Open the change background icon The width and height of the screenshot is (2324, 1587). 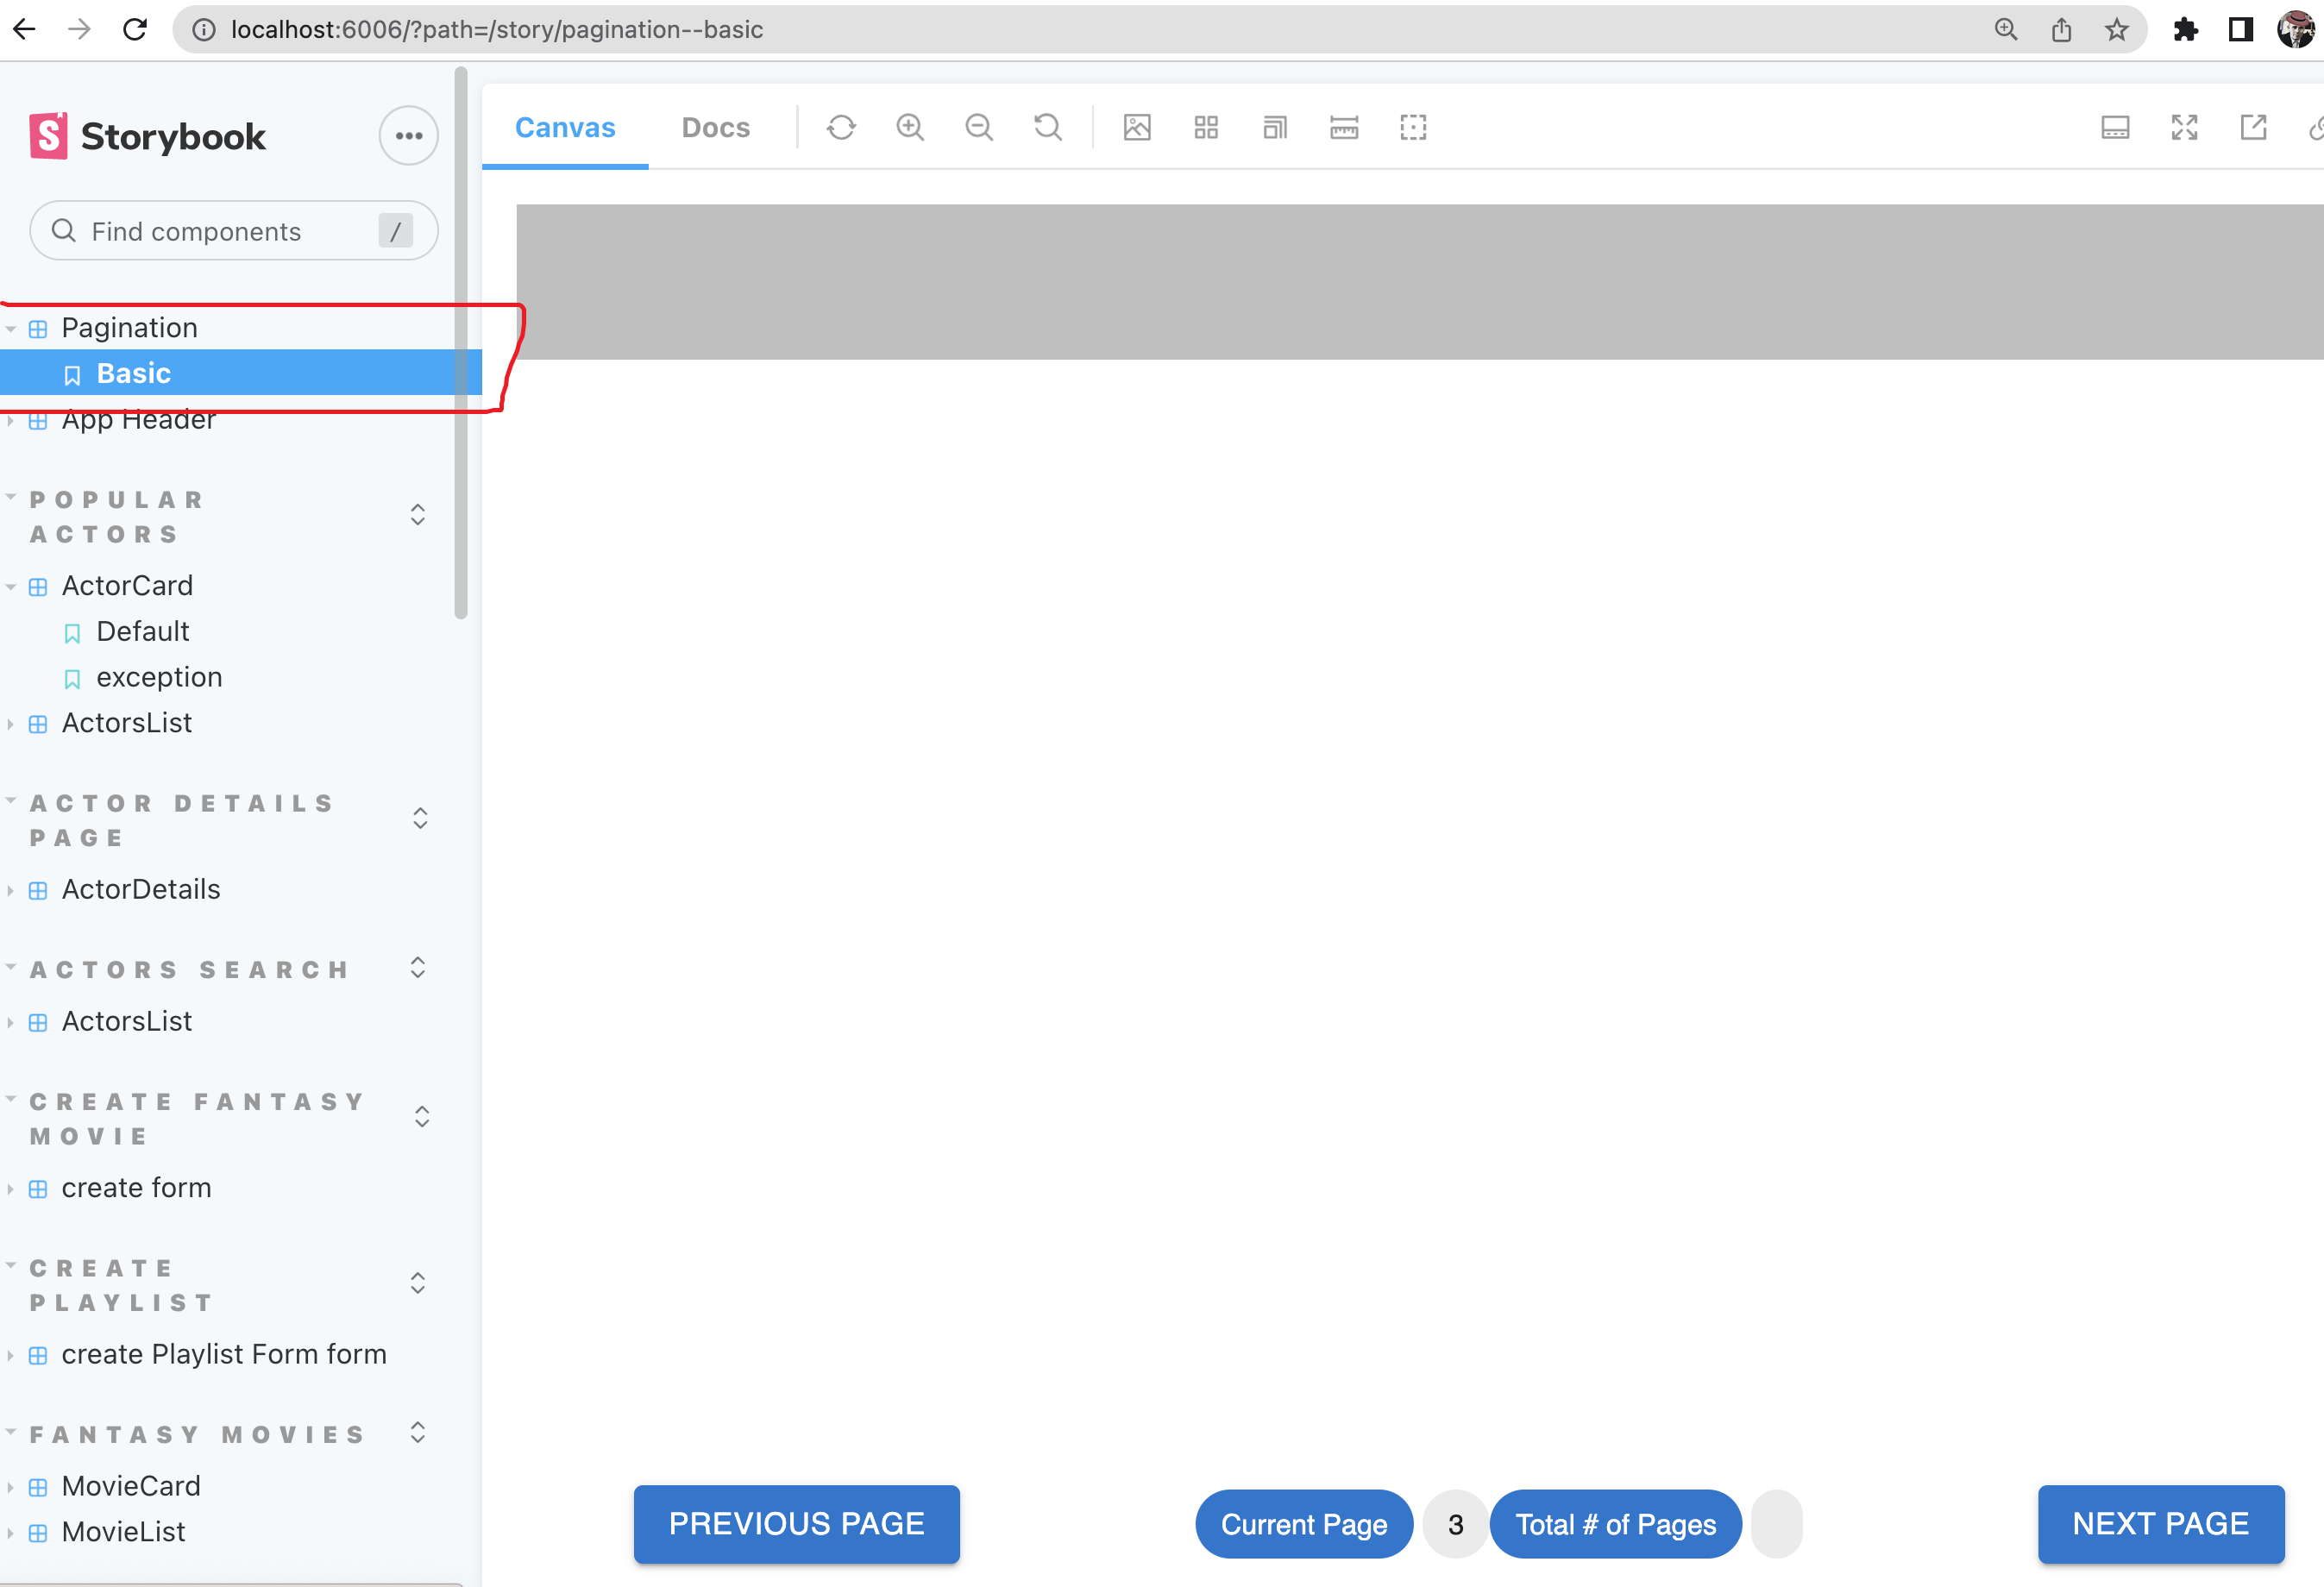(1137, 128)
